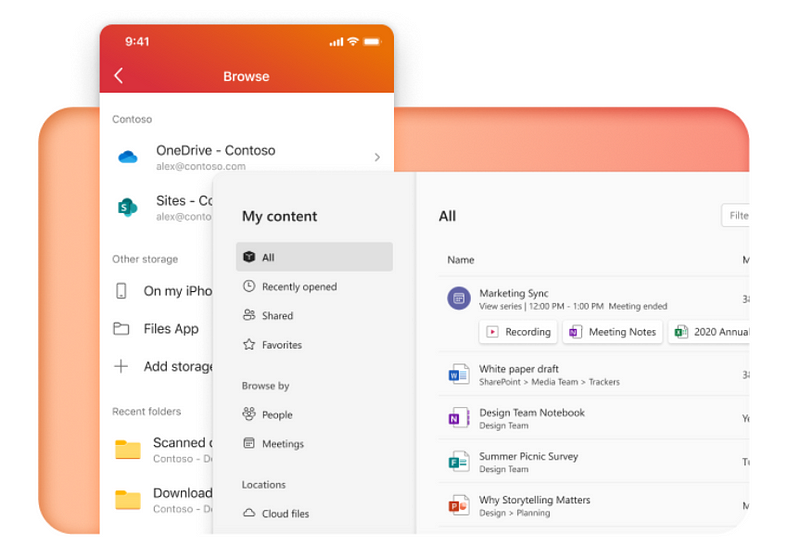Click the My content heading
This screenshot has width=800, height=559.
280,216
